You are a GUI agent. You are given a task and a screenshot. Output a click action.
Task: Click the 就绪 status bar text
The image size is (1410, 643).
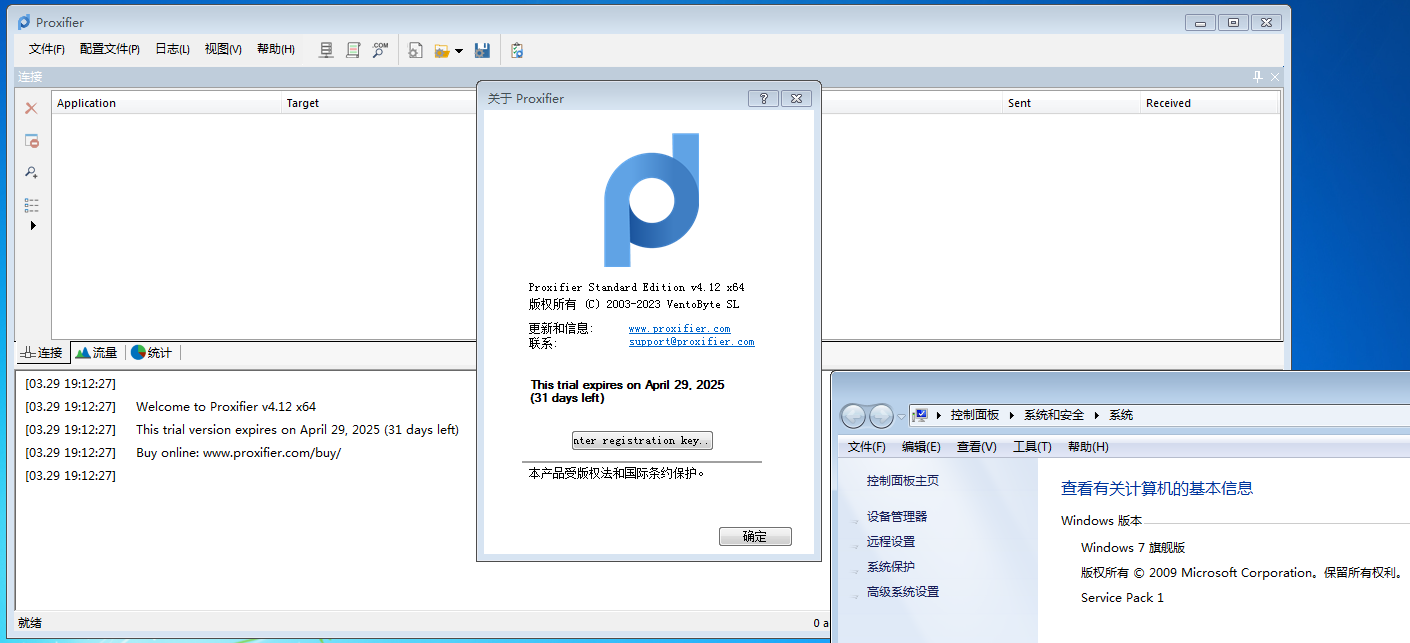point(30,623)
